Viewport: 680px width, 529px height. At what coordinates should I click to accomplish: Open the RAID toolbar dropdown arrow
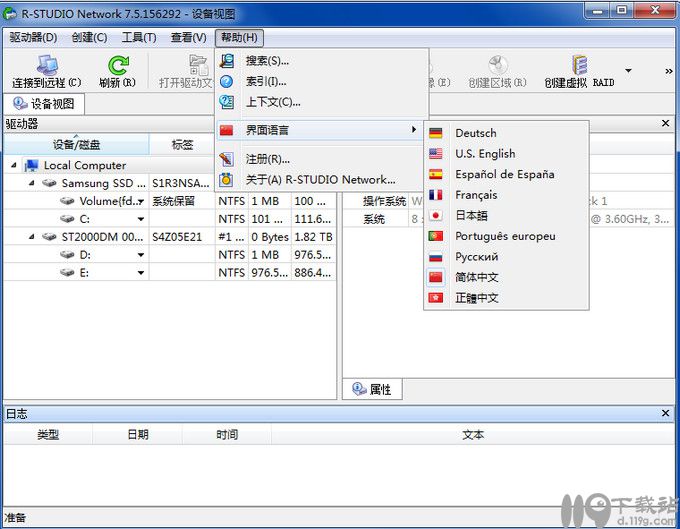tap(628, 70)
